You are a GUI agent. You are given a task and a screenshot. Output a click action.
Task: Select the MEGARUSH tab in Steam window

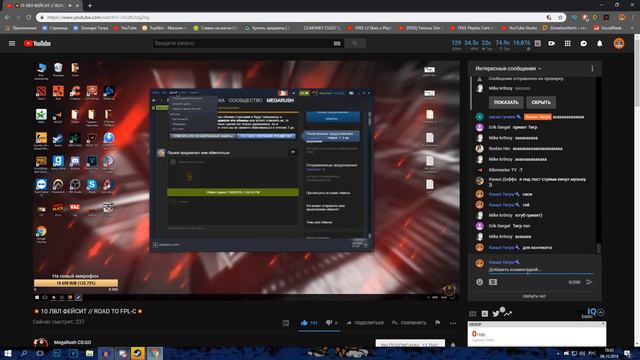pos(280,100)
